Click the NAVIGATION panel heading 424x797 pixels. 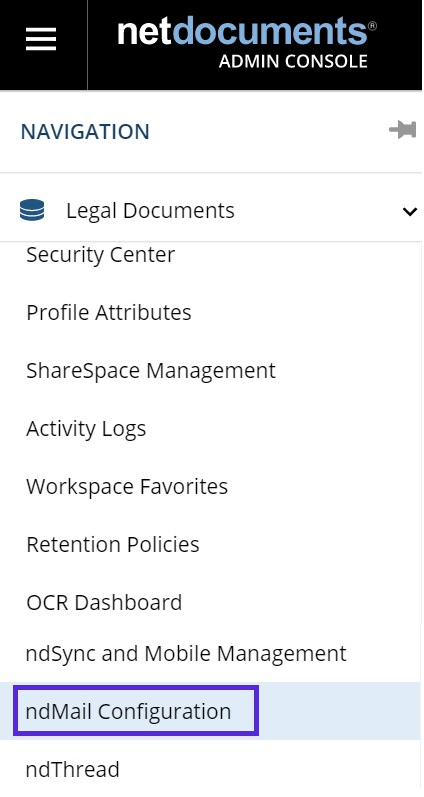(85, 132)
